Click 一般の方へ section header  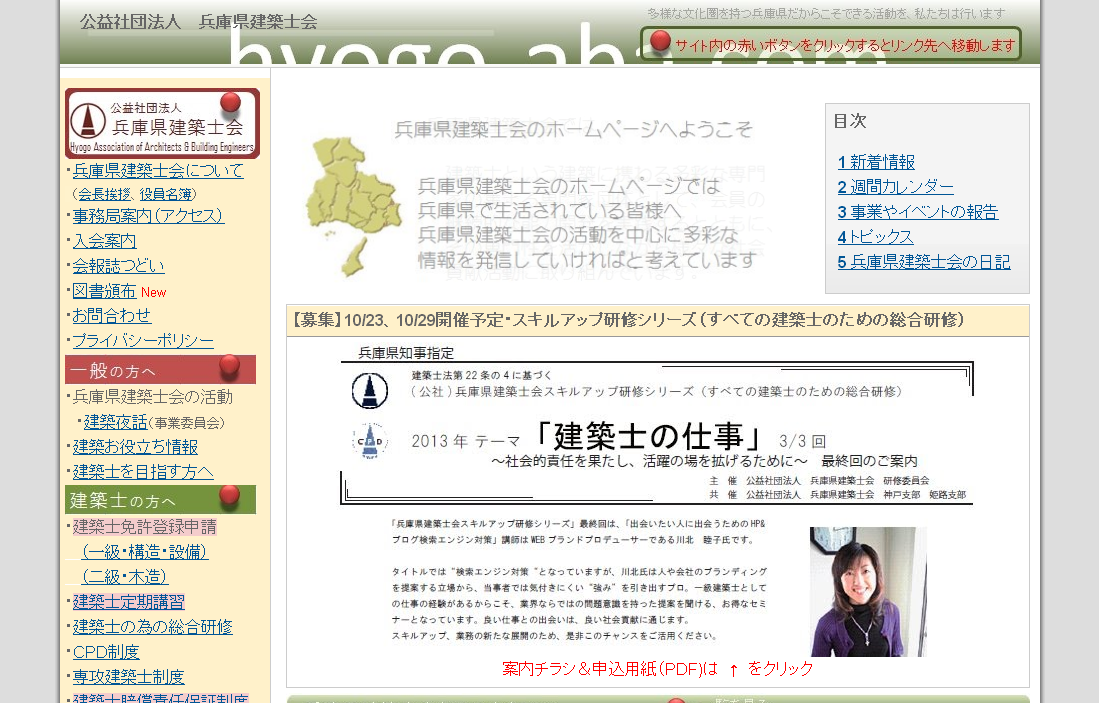coord(161,369)
